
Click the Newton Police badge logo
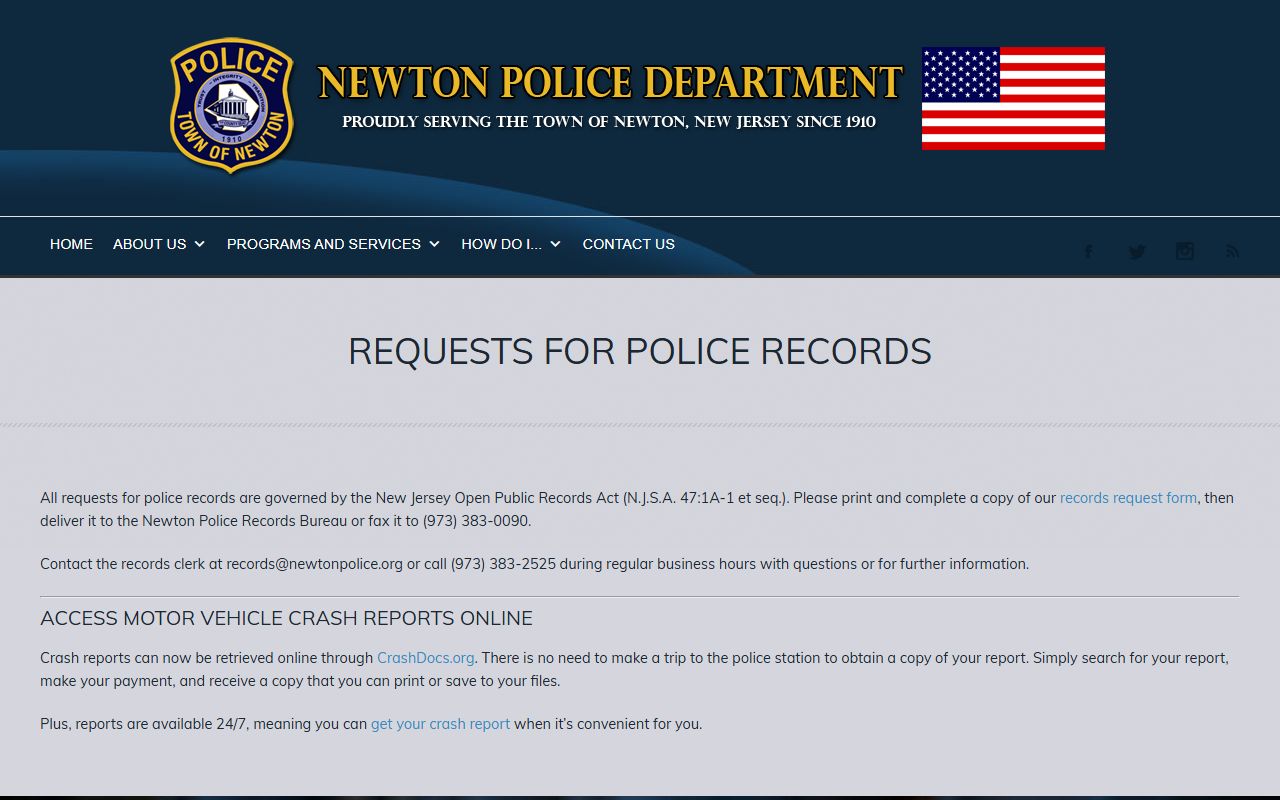tap(232, 106)
